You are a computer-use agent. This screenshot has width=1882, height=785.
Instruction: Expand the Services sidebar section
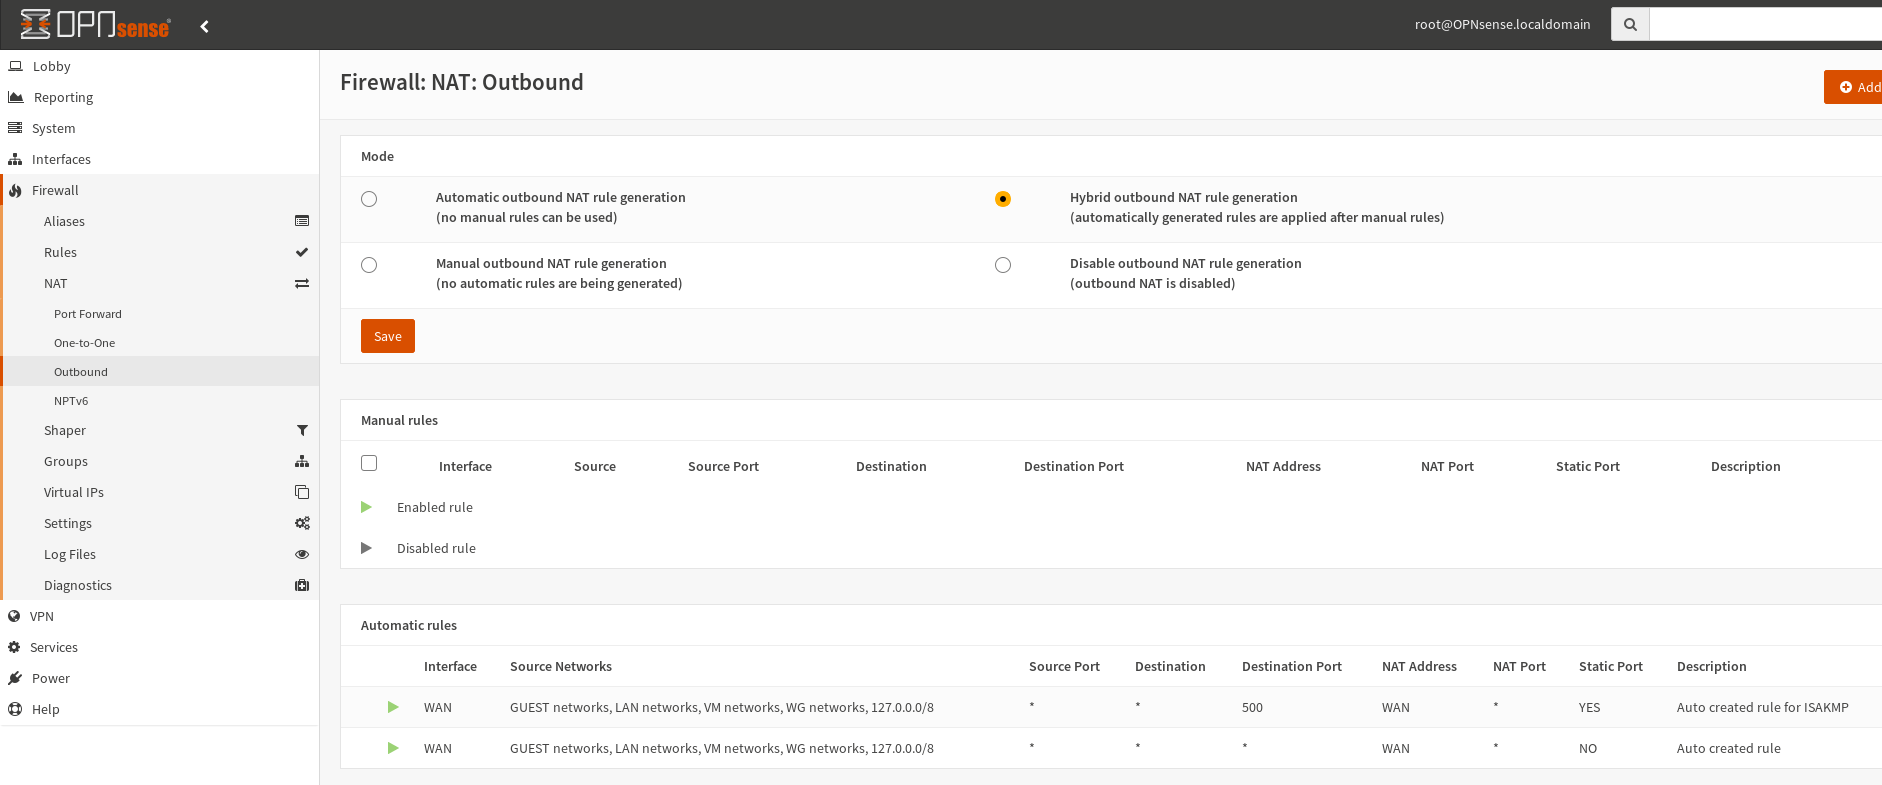[x=54, y=647]
